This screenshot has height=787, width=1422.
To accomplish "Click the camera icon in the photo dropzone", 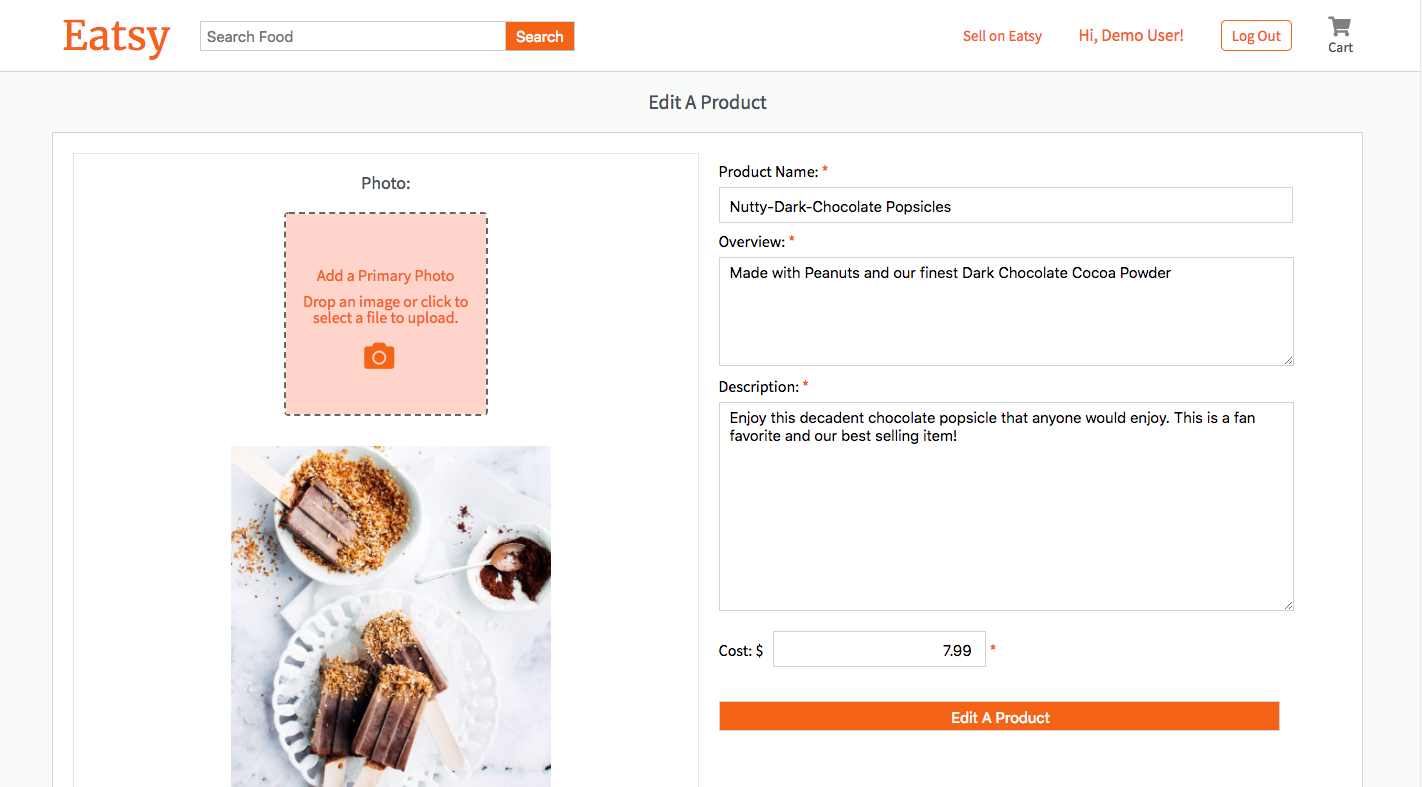I will [378, 355].
